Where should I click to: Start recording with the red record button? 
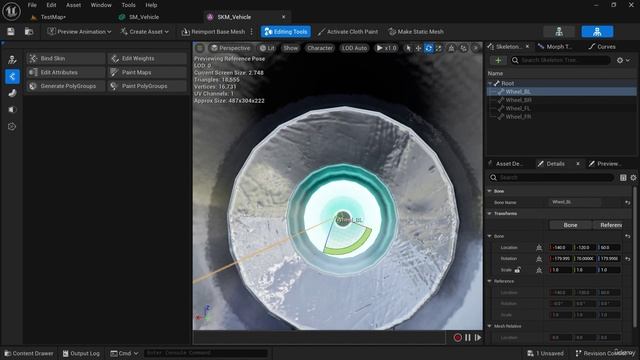(458, 338)
